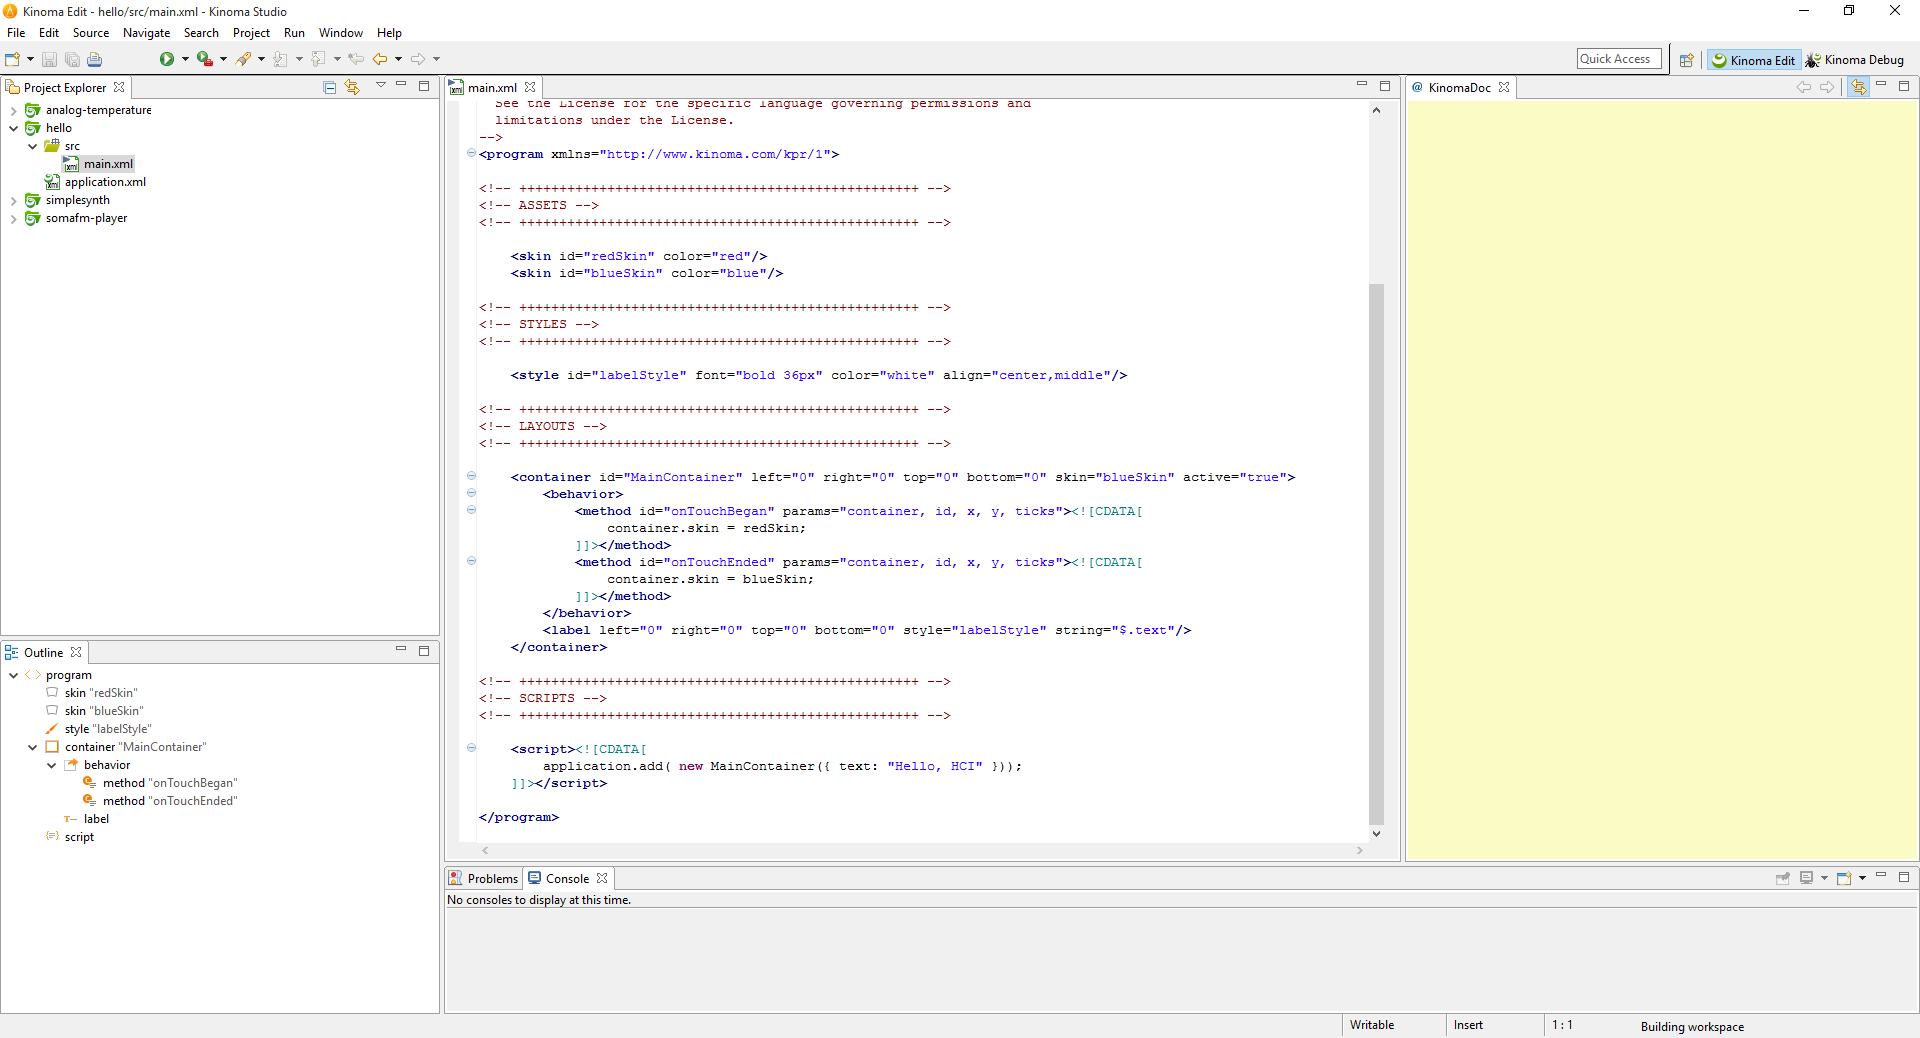Image resolution: width=1920 pixels, height=1038 pixels.
Task: Select method "onTouchBegan" in Outline
Action: pyautogui.click(x=169, y=783)
